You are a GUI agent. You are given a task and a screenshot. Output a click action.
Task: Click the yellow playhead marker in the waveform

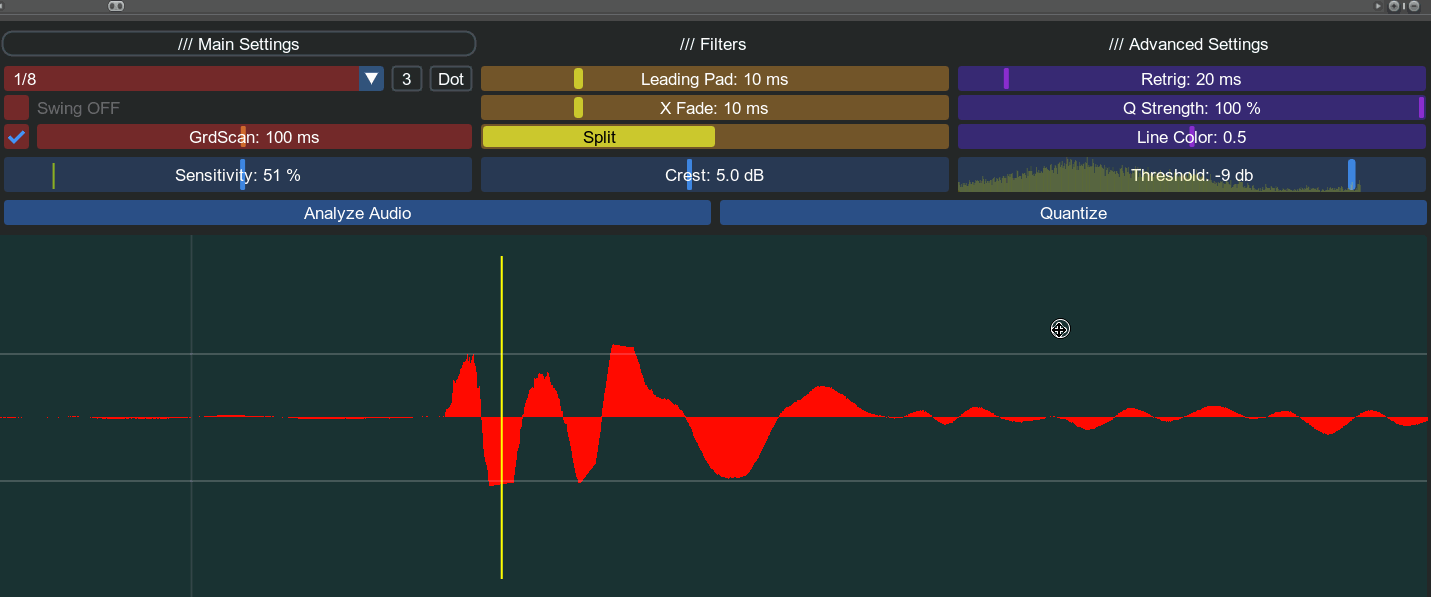500,415
